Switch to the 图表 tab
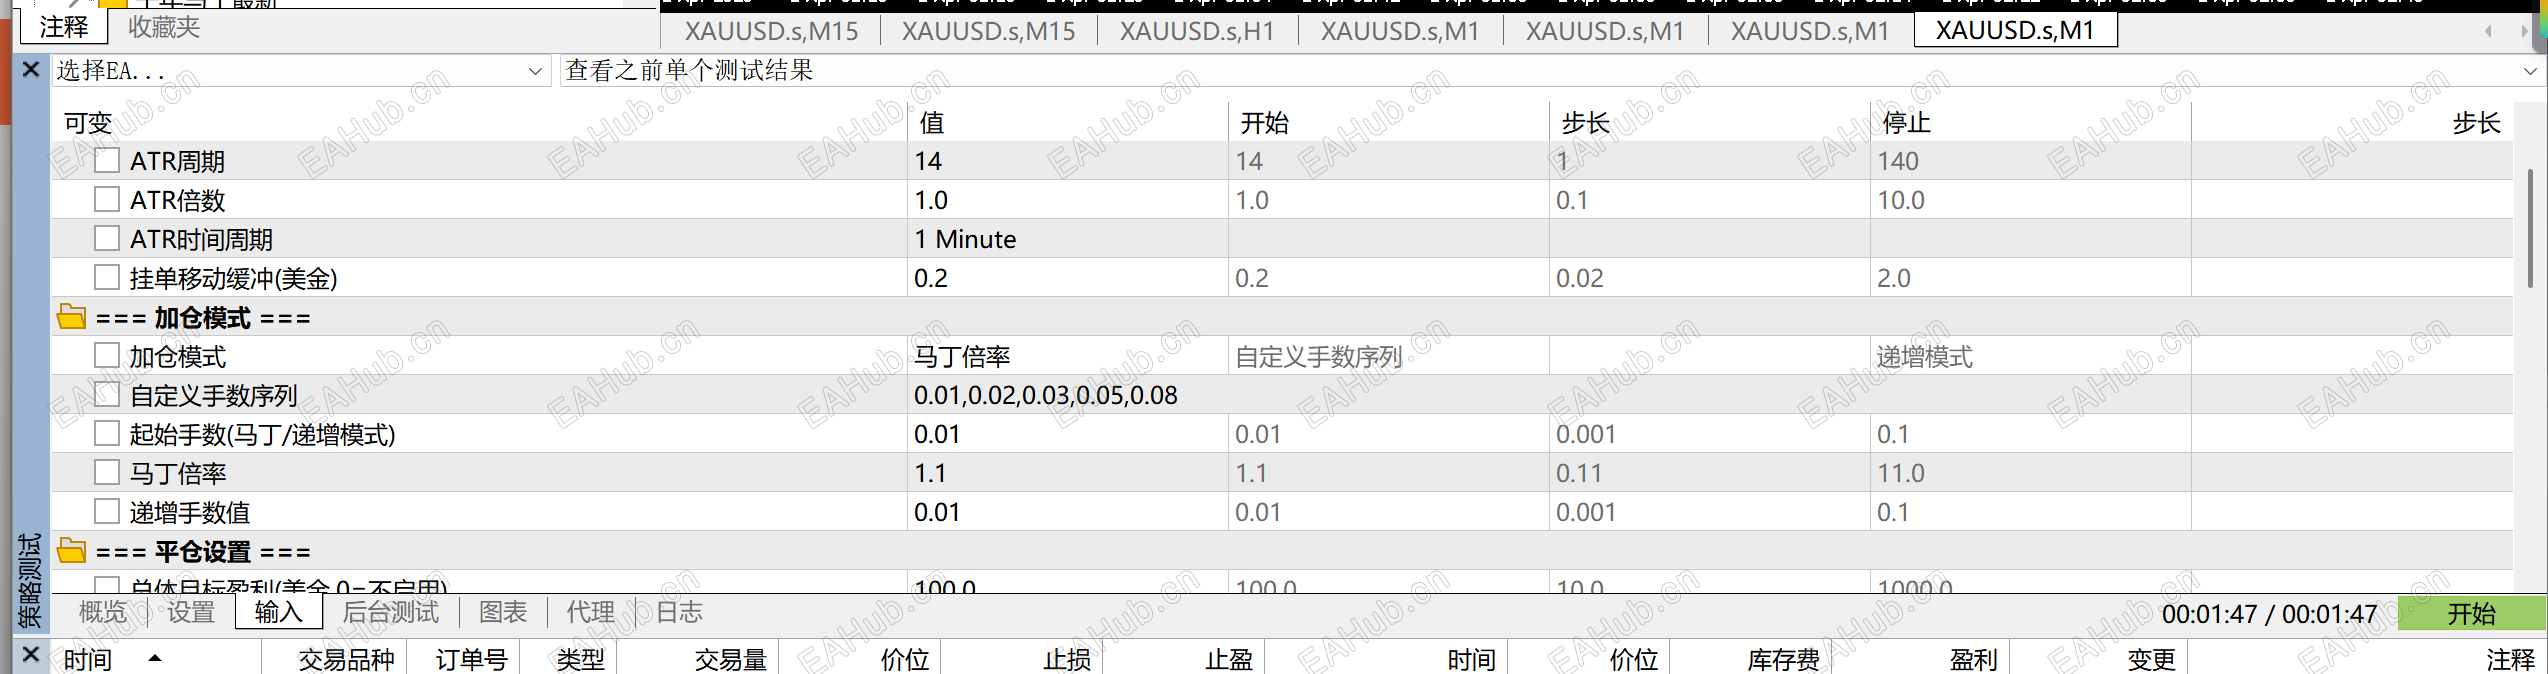Image resolution: width=2548 pixels, height=674 pixels. [503, 612]
